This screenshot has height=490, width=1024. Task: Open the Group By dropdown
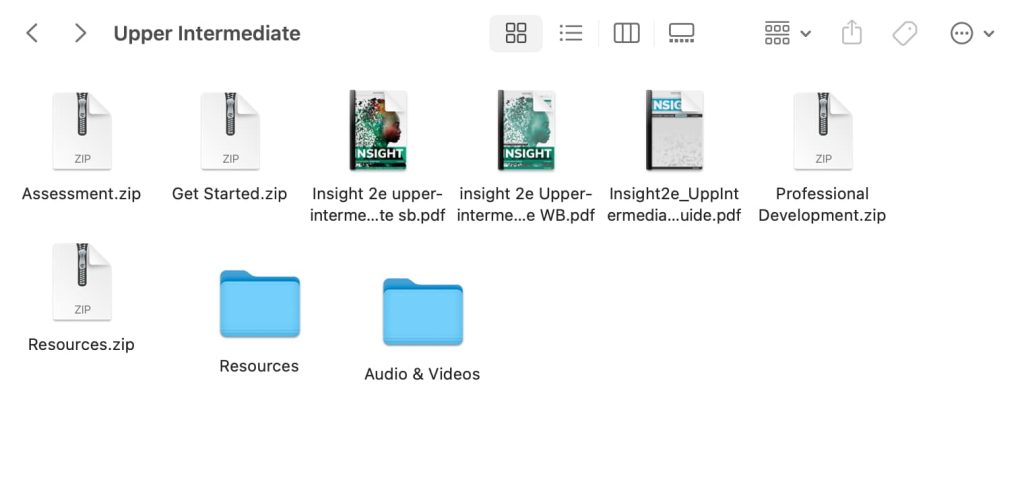point(787,33)
